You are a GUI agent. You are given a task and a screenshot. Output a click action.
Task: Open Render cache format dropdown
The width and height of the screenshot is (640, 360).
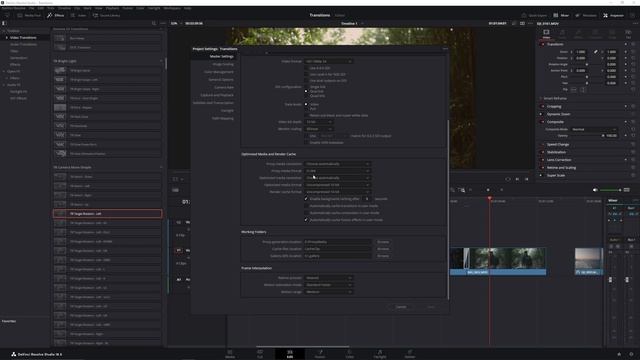[338, 192]
